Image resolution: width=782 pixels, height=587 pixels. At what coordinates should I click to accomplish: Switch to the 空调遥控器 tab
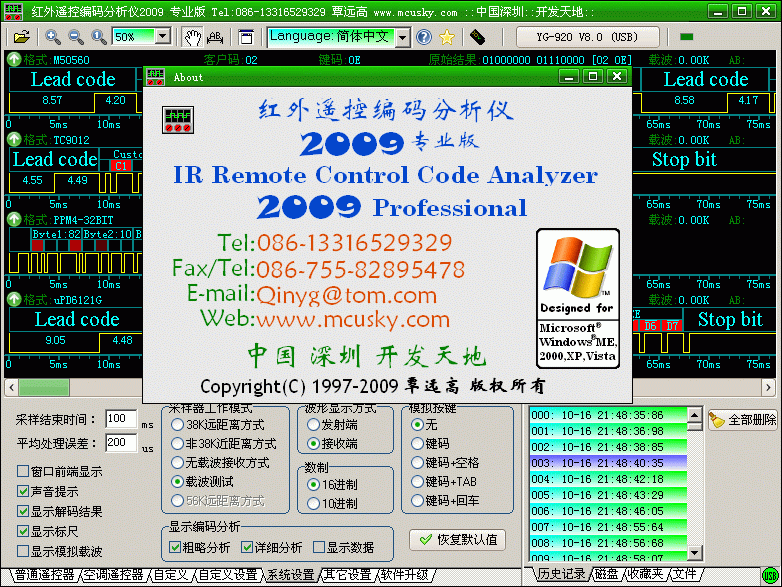(113, 575)
